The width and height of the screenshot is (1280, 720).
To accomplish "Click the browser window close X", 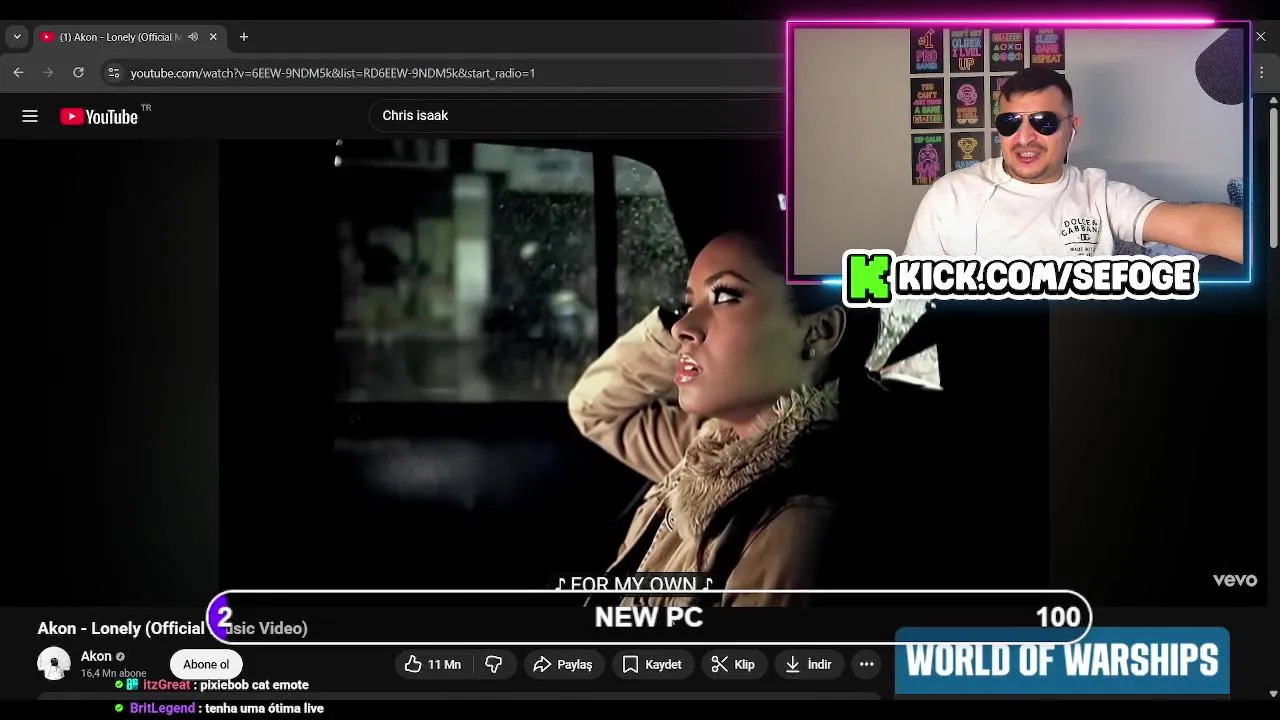I will click(1261, 37).
